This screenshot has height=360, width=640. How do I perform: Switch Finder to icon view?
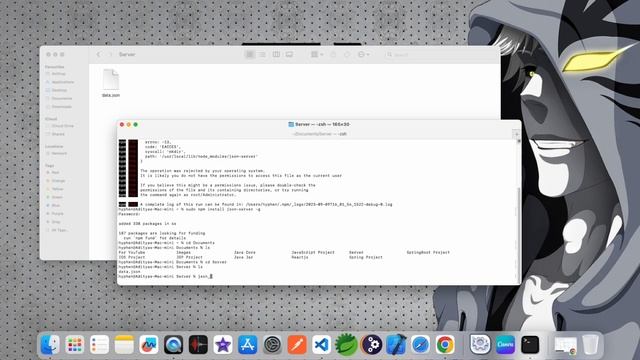point(249,54)
